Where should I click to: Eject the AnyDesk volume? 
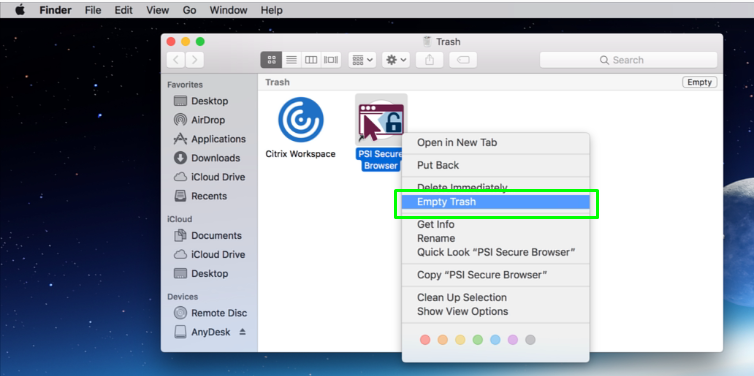(242, 332)
